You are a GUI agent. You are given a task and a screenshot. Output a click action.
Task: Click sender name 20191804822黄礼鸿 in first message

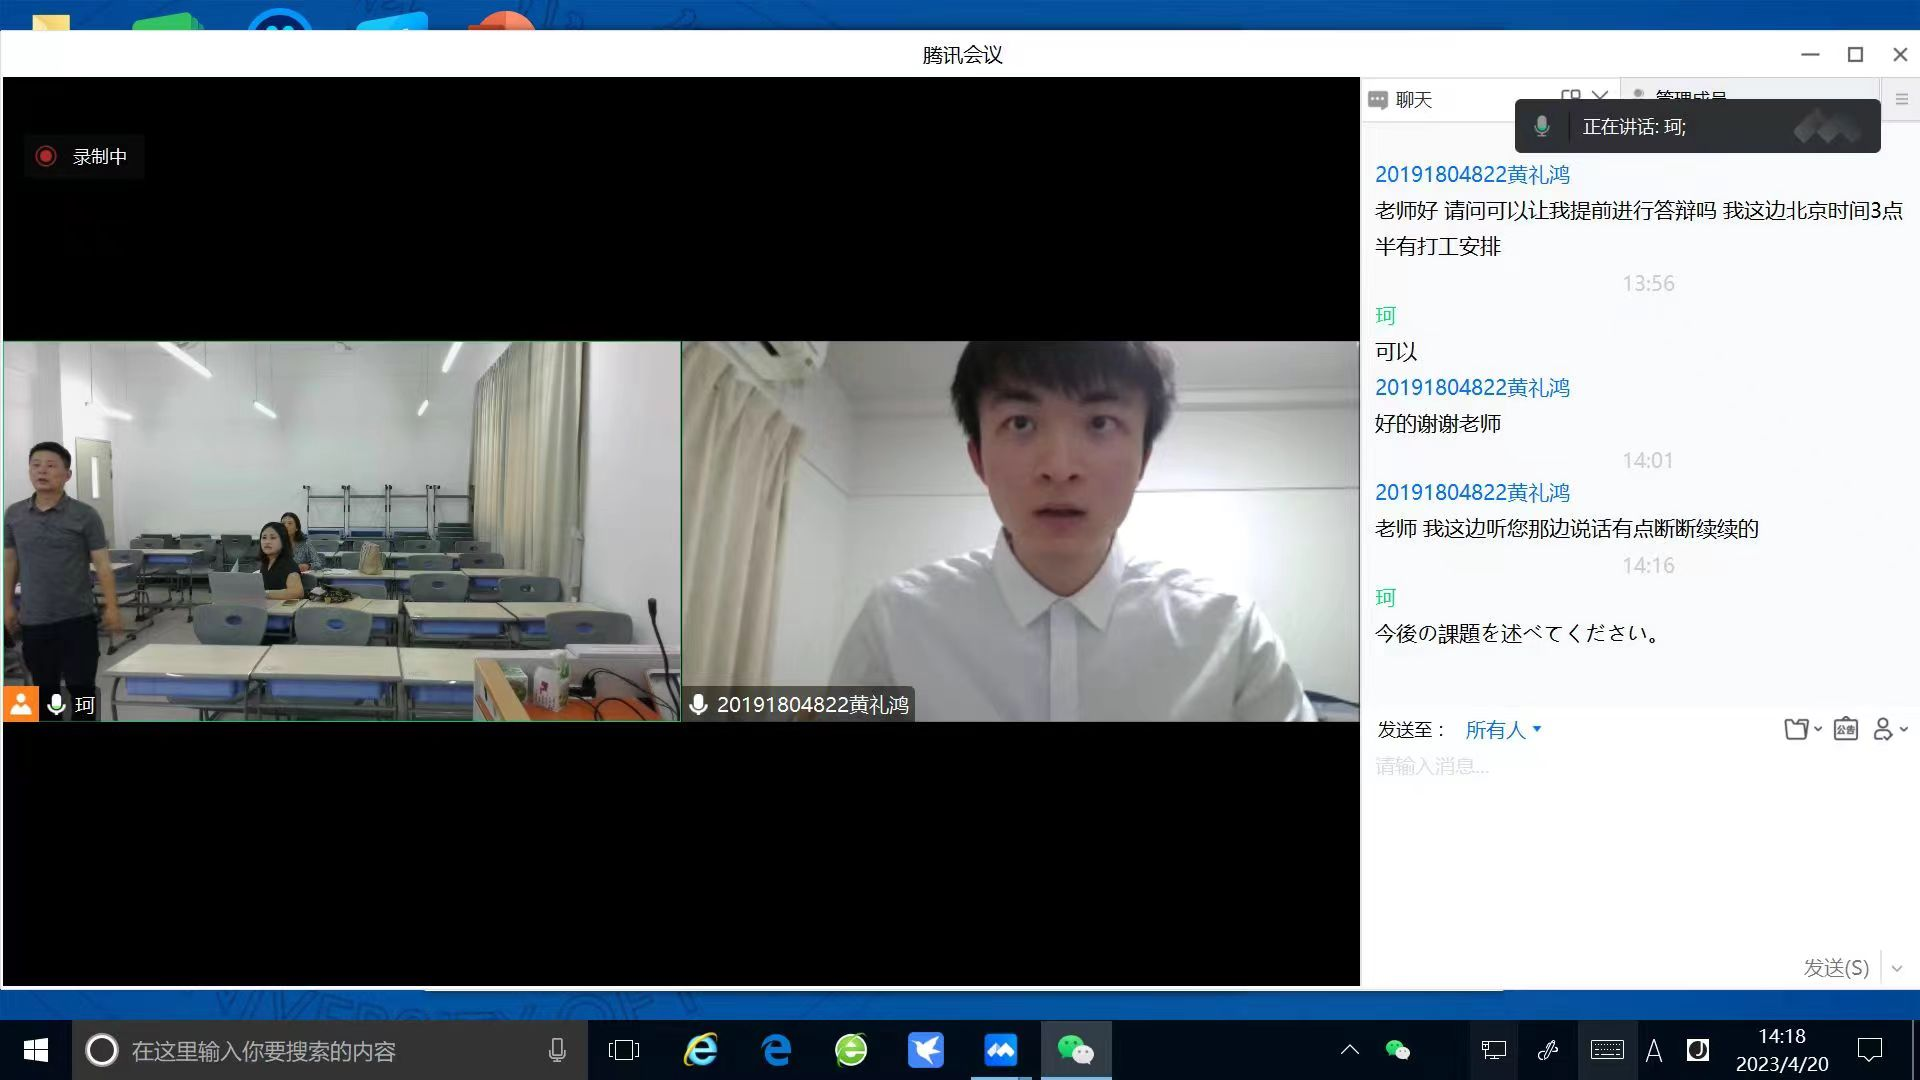point(1472,175)
